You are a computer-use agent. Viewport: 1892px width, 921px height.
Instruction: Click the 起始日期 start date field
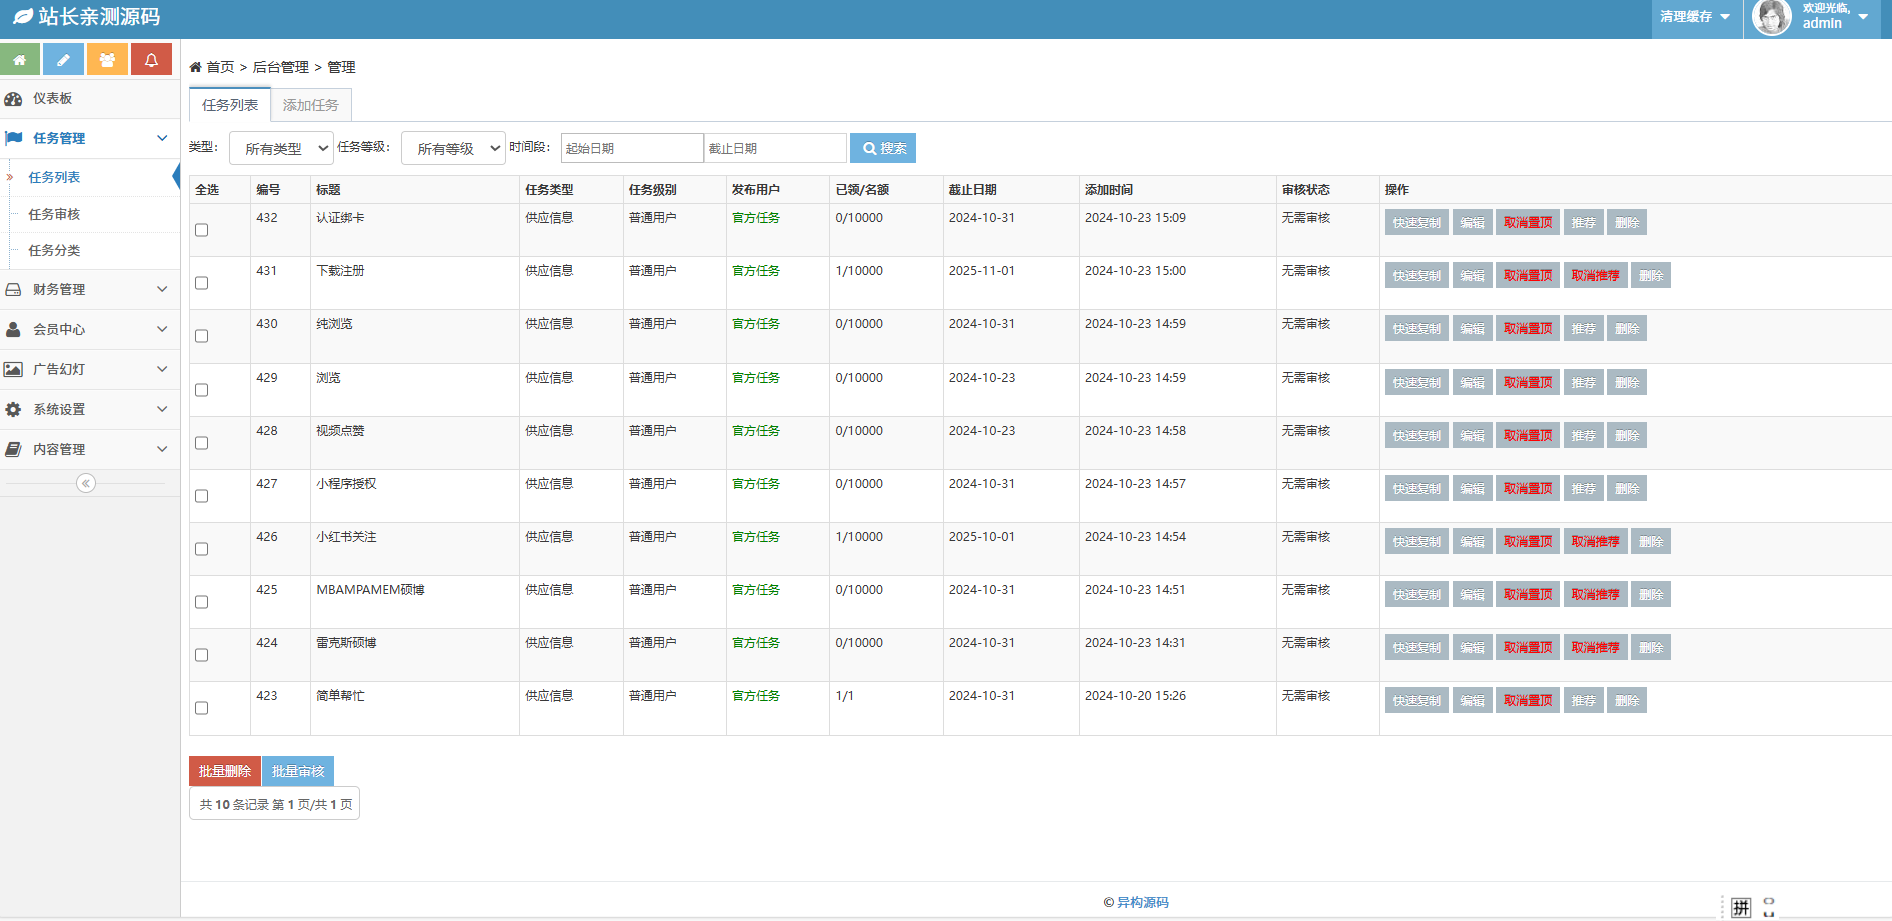coord(632,148)
